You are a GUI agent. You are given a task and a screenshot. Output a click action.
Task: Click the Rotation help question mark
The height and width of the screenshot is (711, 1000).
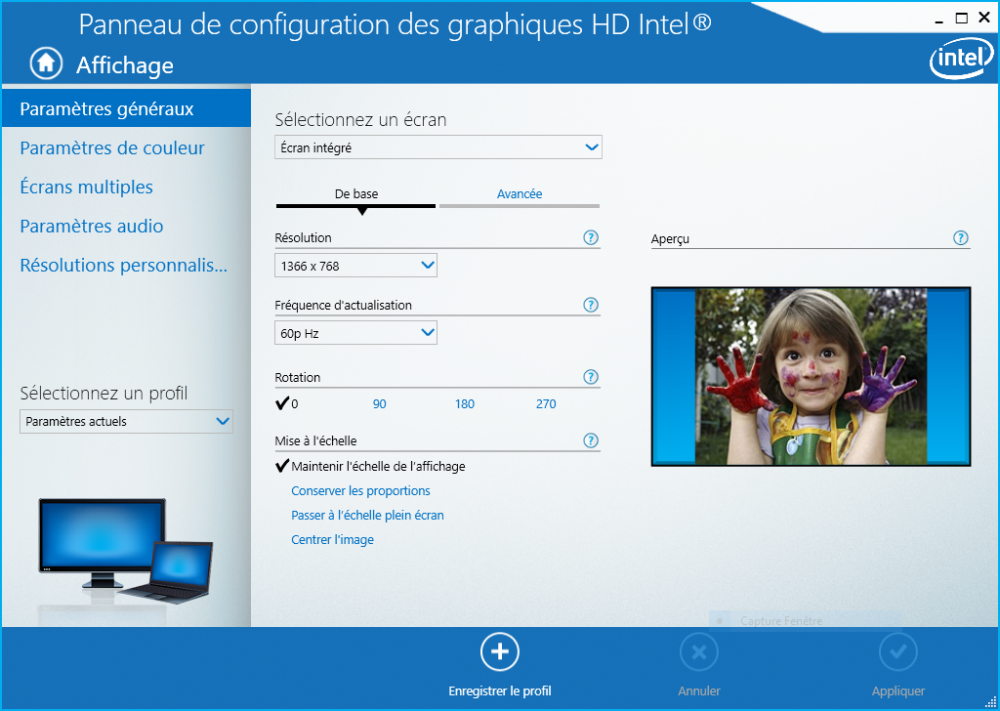pyautogui.click(x=590, y=377)
